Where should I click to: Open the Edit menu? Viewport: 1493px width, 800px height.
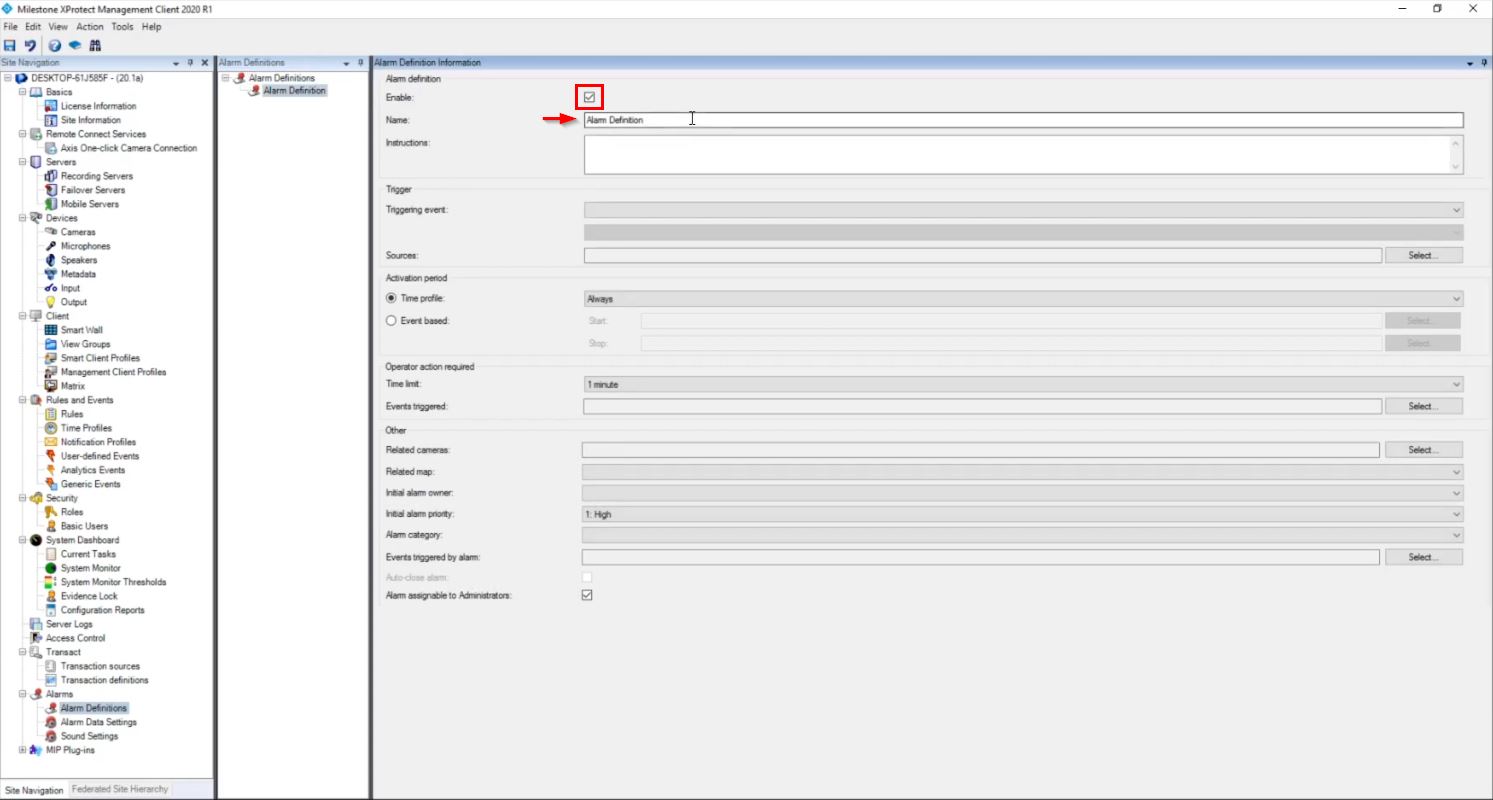coord(34,27)
